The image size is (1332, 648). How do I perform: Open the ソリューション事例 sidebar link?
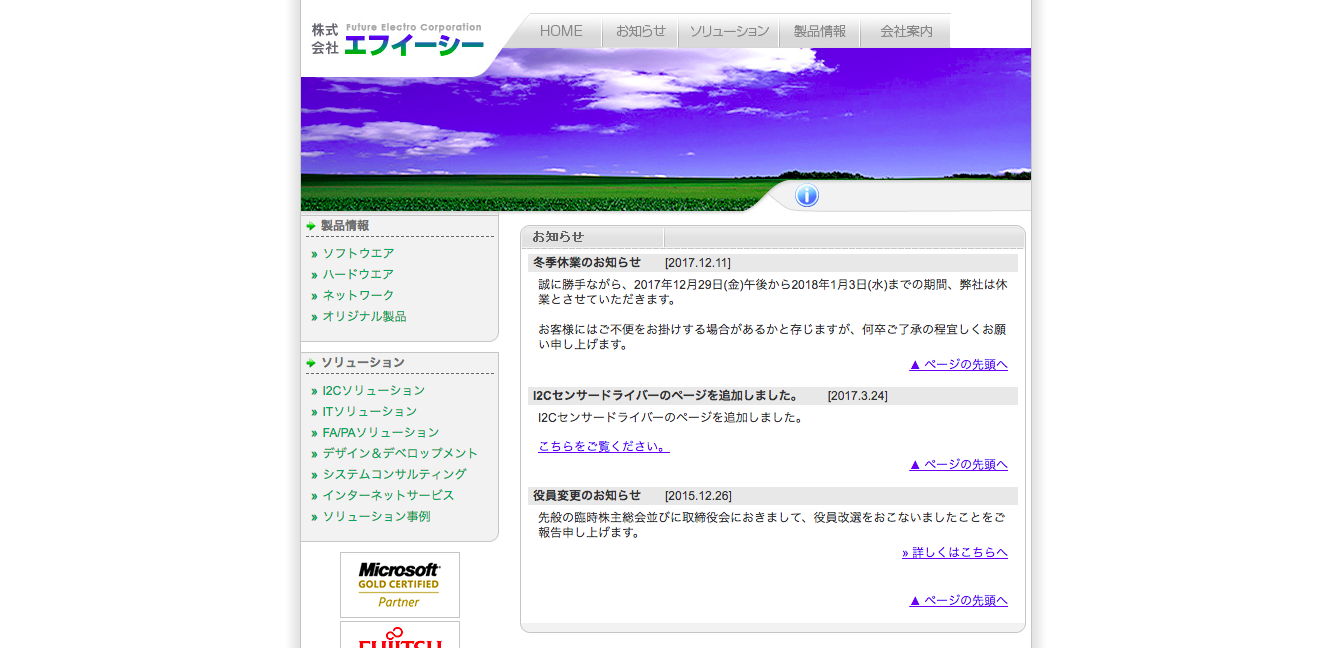click(376, 517)
